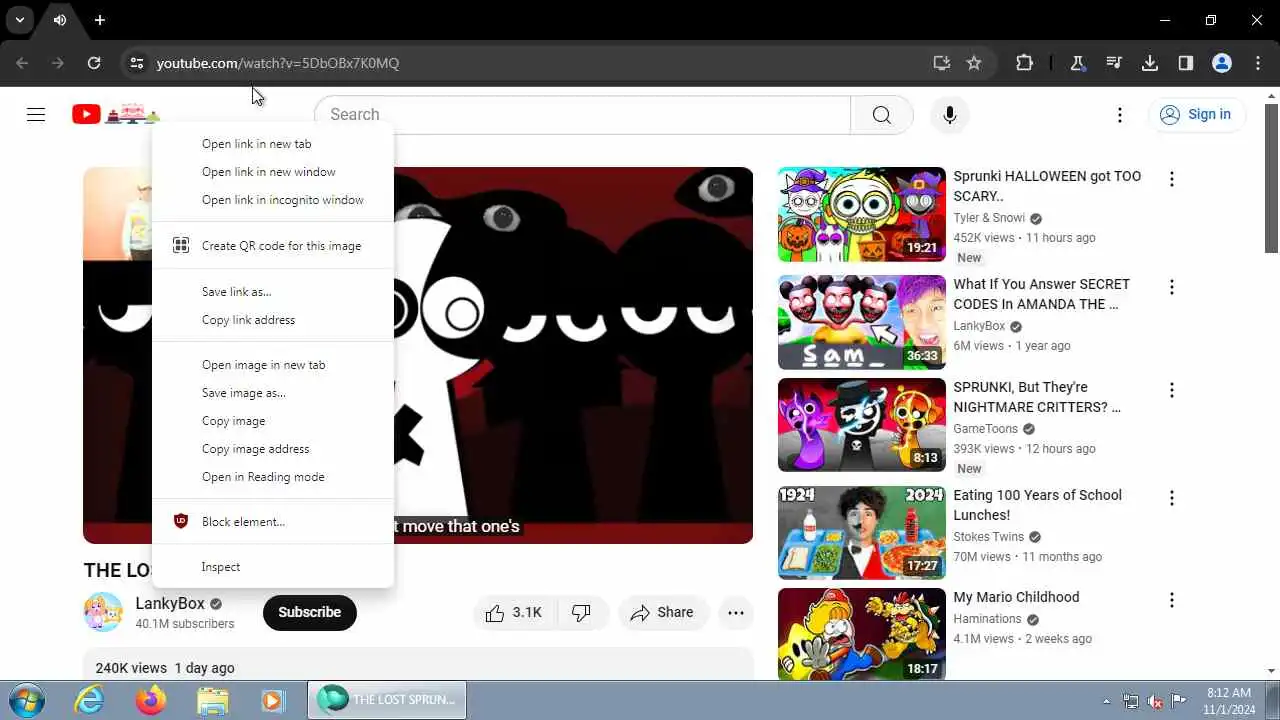Screen dimensions: 1280x720
Task: Open a new browser tab
Action: click(100, 20)
